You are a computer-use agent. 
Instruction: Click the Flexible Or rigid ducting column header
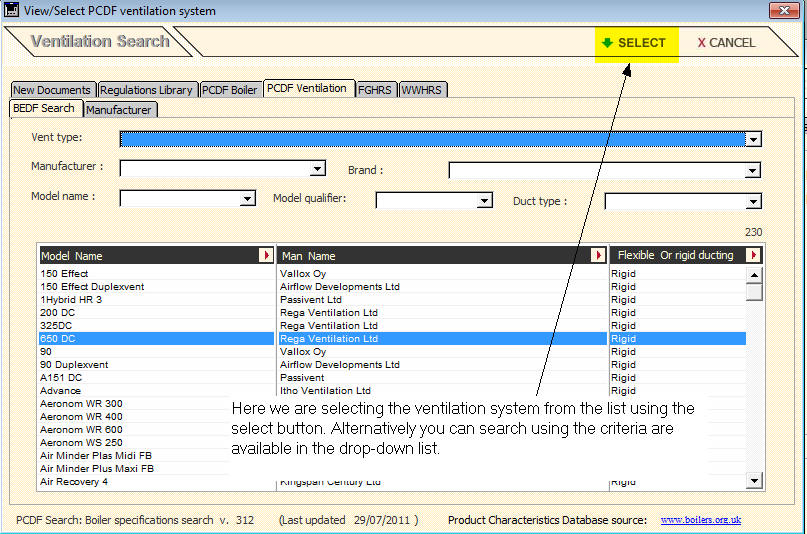686,256
